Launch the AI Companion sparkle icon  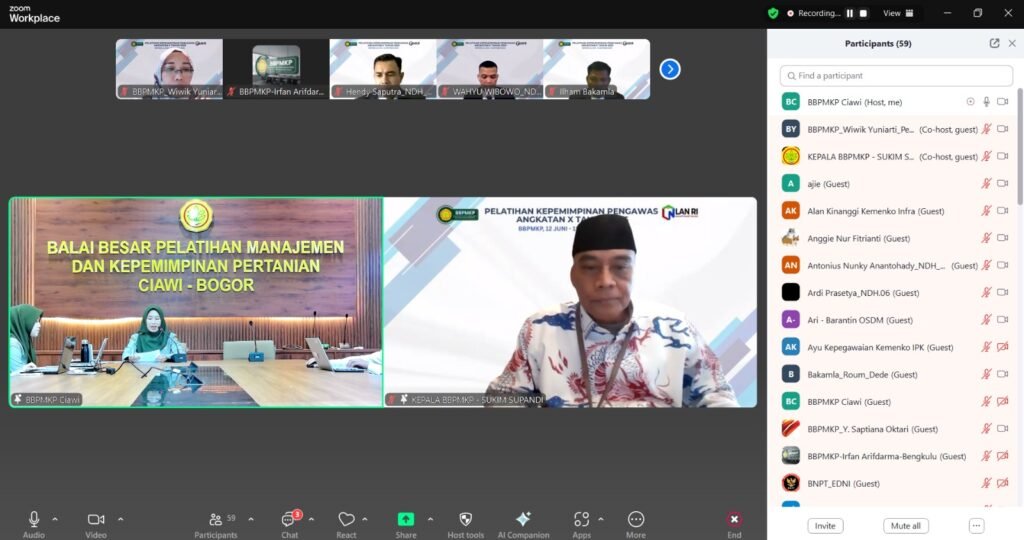523,519
